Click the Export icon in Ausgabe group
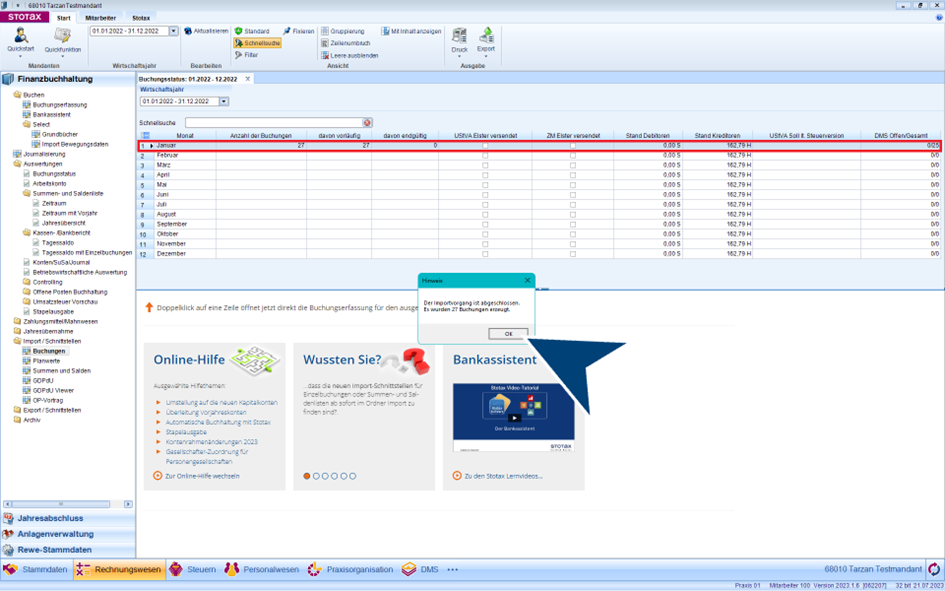 point(486,38)
